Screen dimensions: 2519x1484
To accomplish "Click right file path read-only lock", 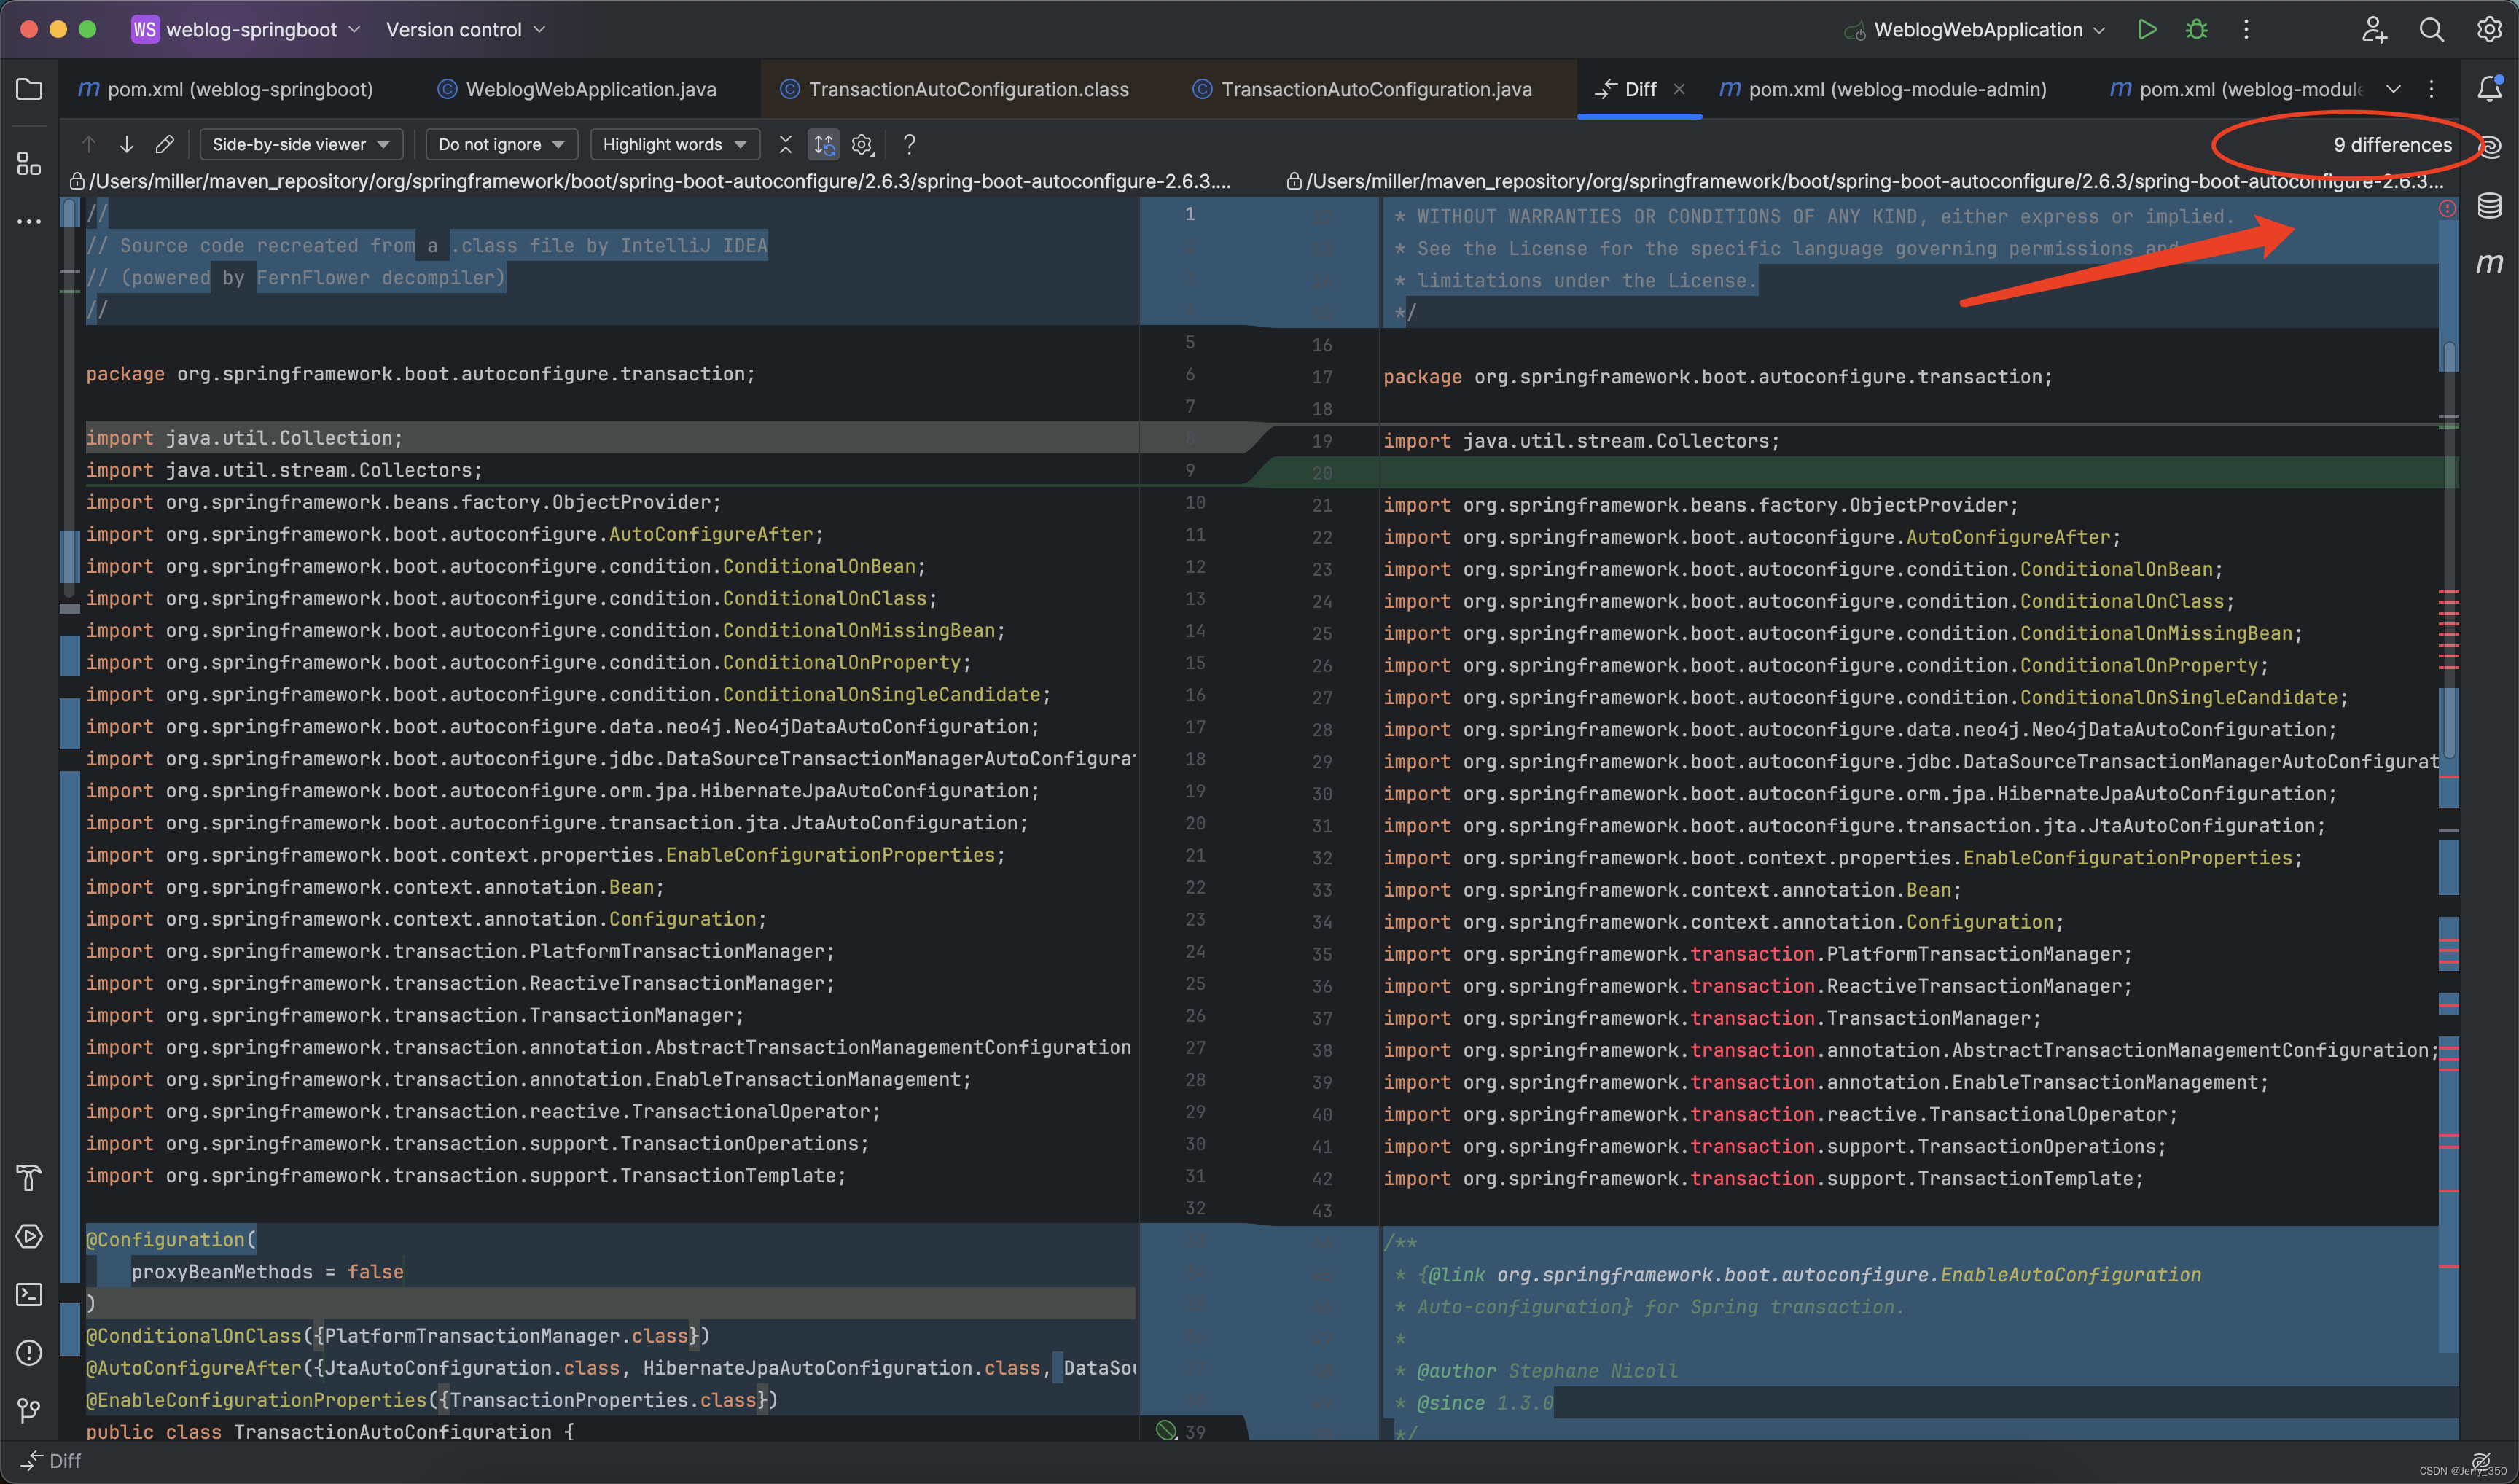I will point(1293,181).
